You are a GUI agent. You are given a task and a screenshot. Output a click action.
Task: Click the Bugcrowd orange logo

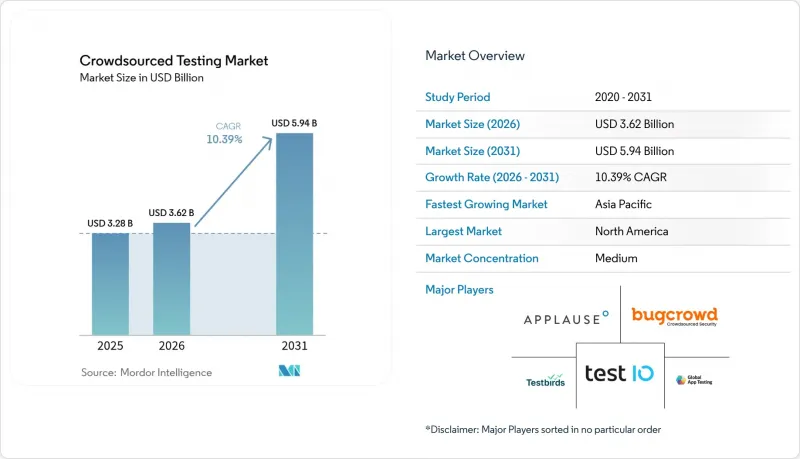click(x=674, y=316)
